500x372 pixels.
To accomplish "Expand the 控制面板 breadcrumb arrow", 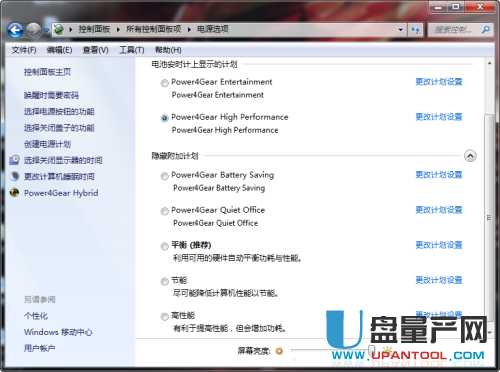I will [x=118, y=30].
